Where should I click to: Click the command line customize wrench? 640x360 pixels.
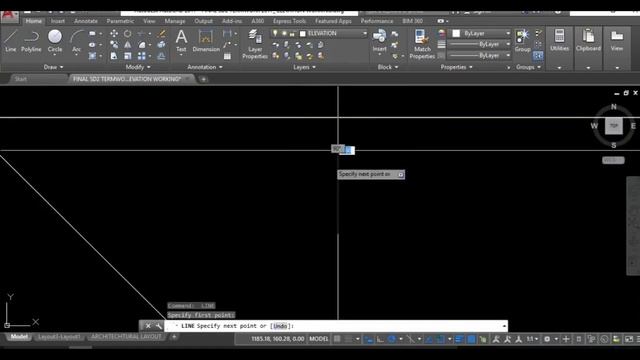point(158,326)
